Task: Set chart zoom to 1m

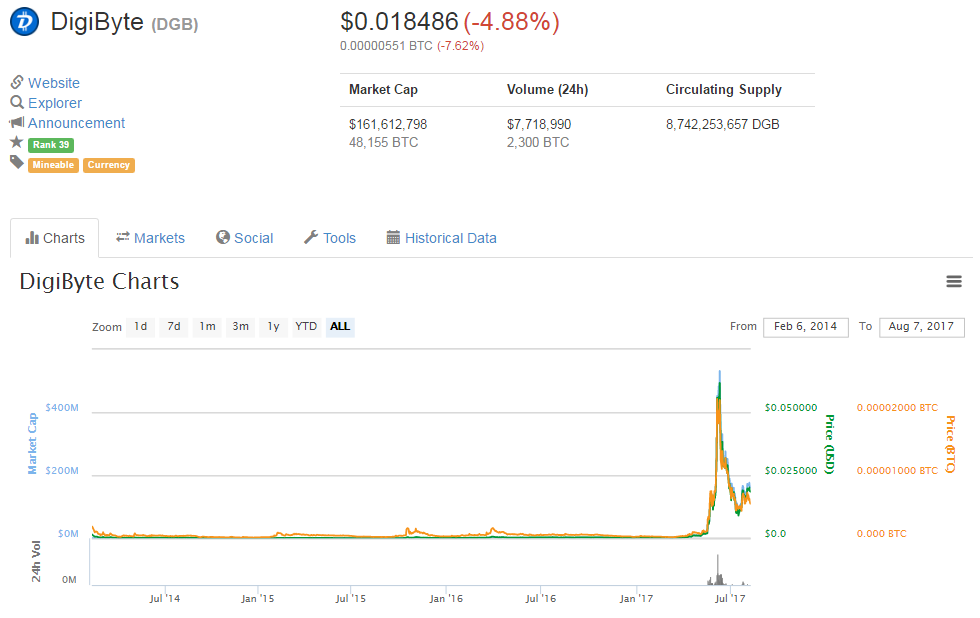Action: (208, 326)
